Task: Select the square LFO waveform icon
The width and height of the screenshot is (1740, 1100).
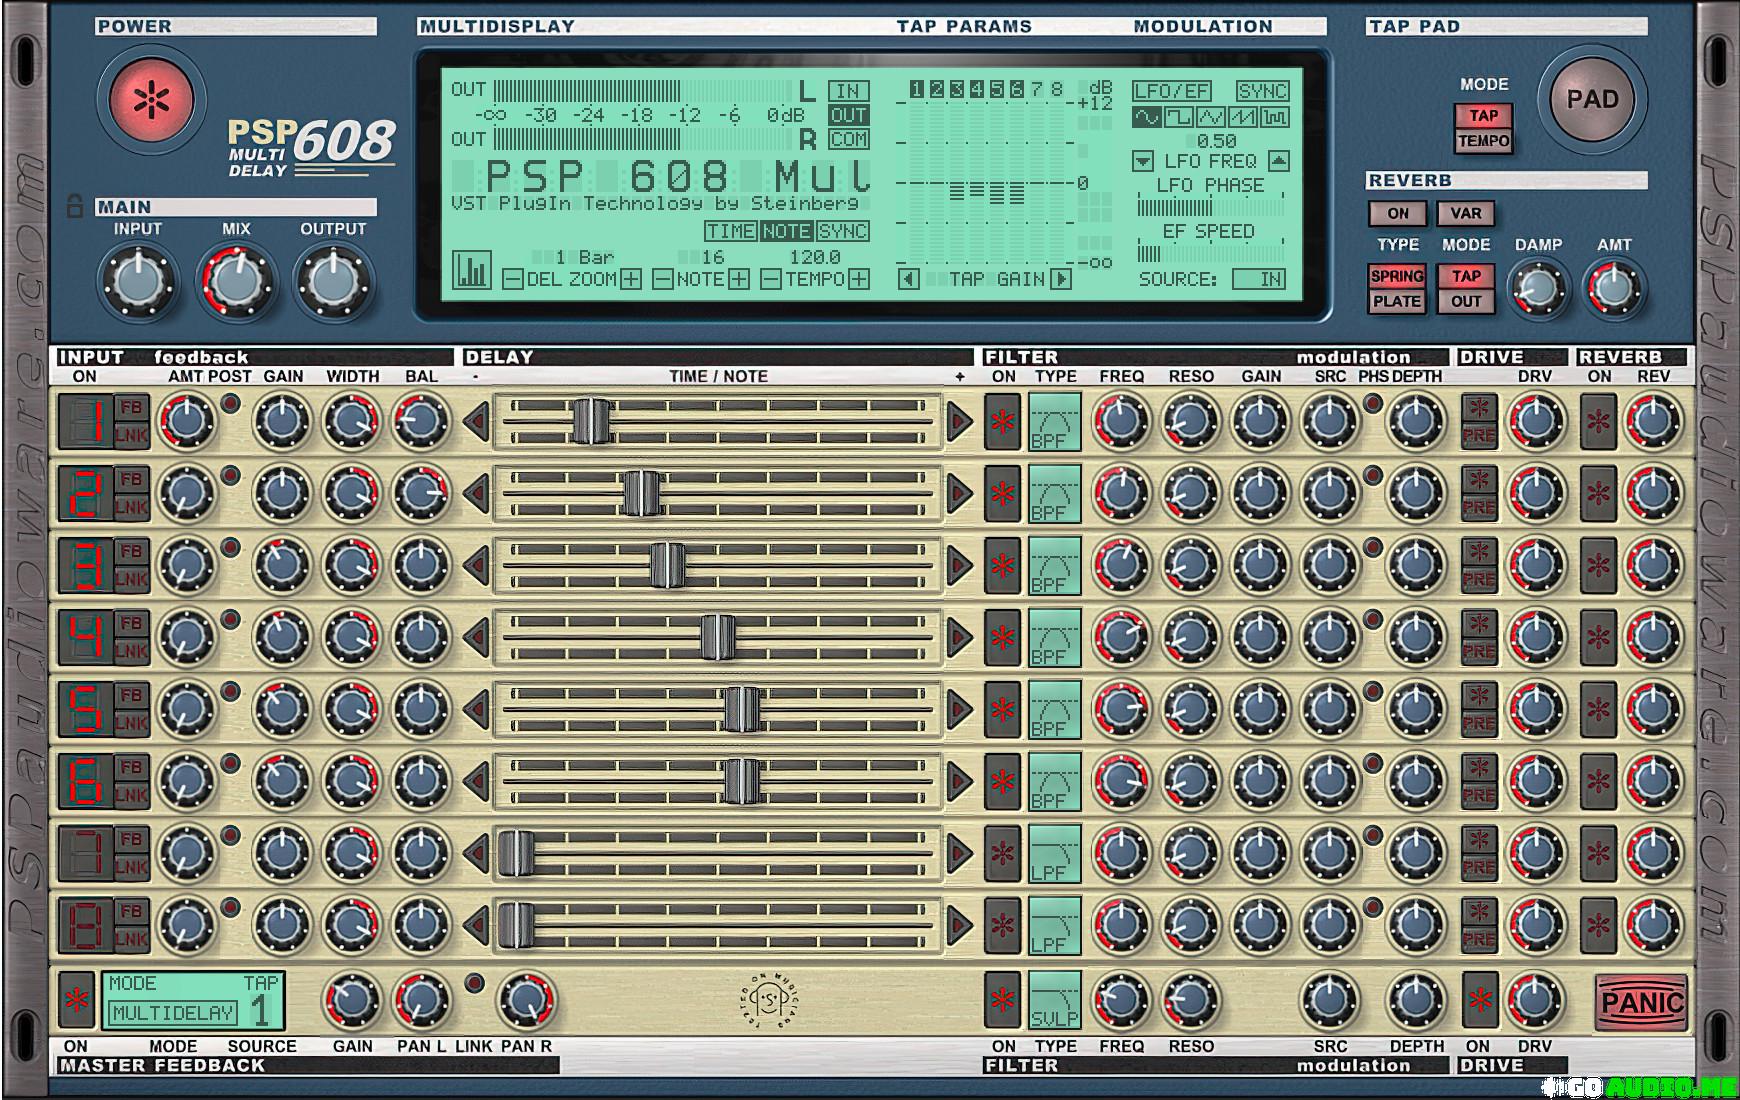Action: pos(1178,117)
